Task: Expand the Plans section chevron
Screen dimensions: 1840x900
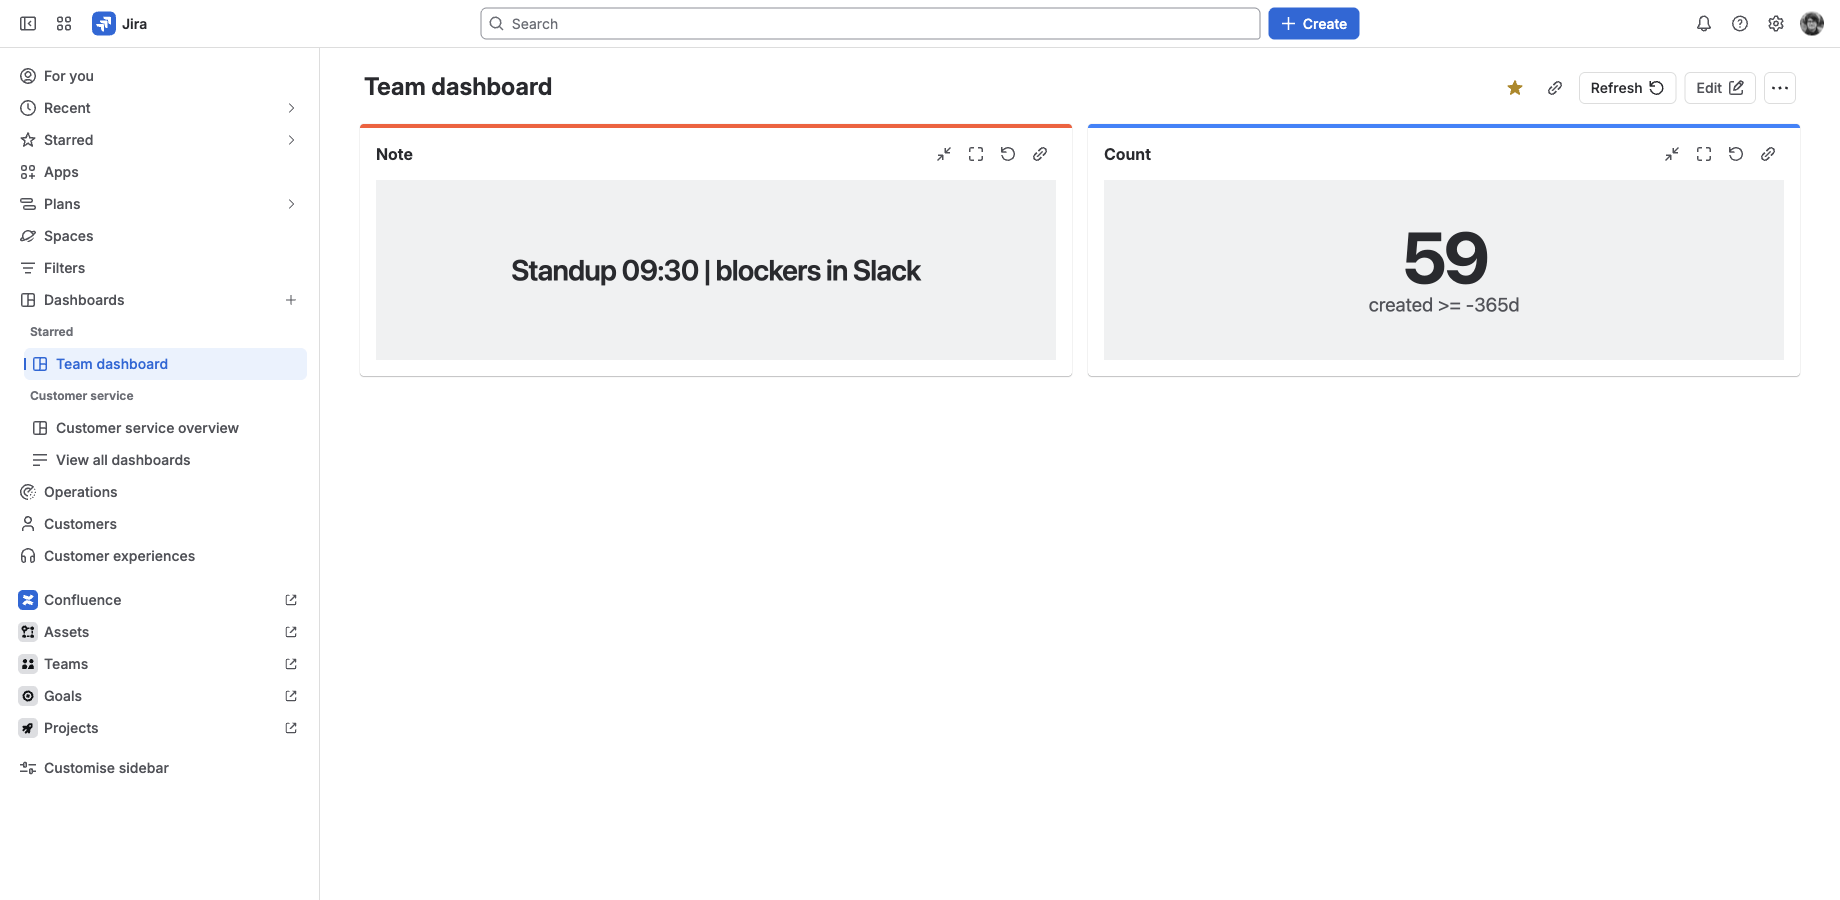Action: coord(291,204)
